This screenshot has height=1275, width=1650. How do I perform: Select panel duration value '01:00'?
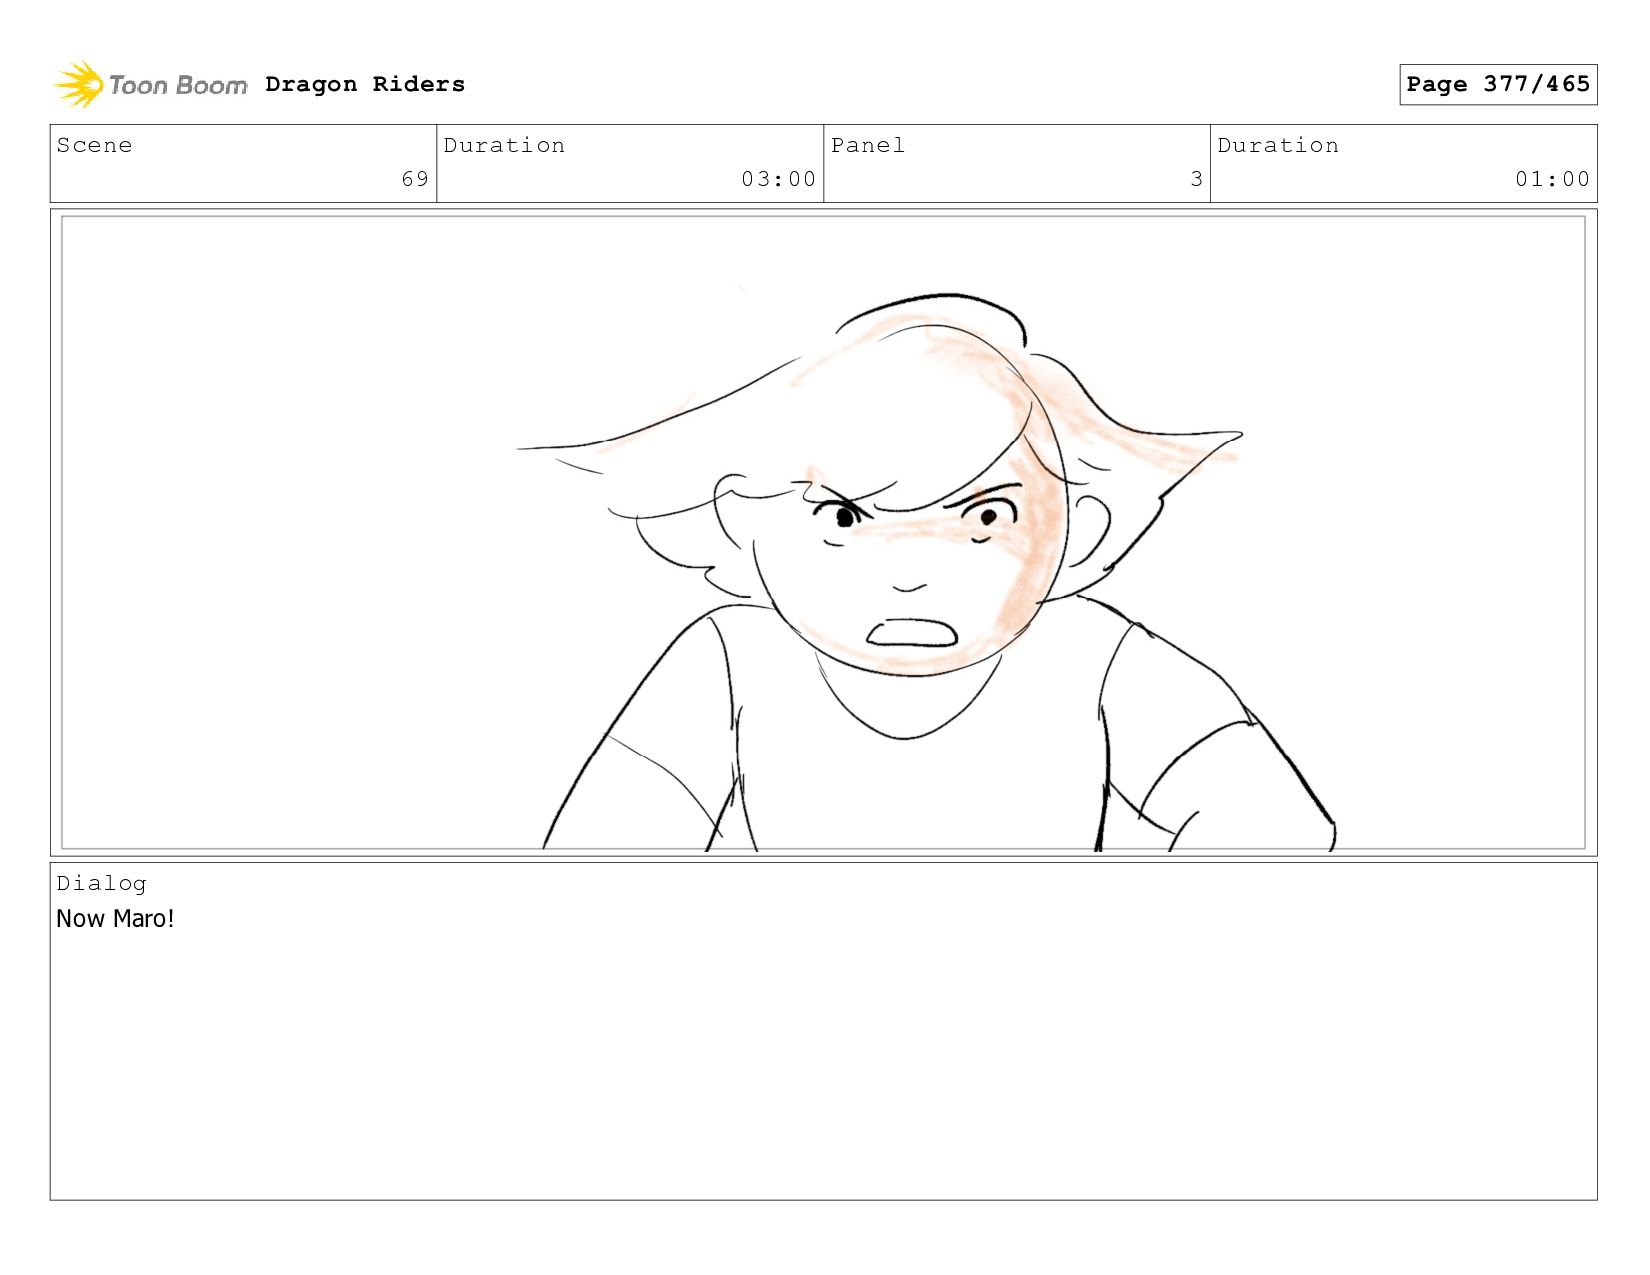pyautogui.click(x=1552, y=179)
